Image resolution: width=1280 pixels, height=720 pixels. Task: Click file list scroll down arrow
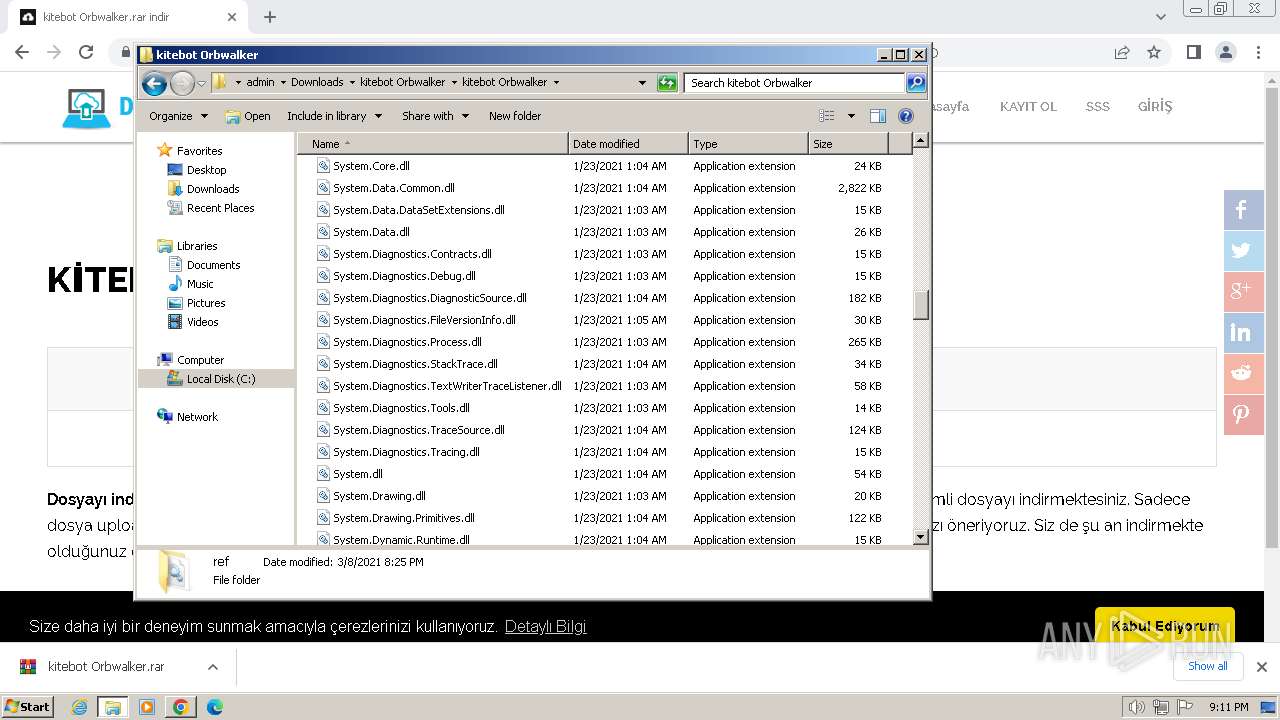coord(921,537)
